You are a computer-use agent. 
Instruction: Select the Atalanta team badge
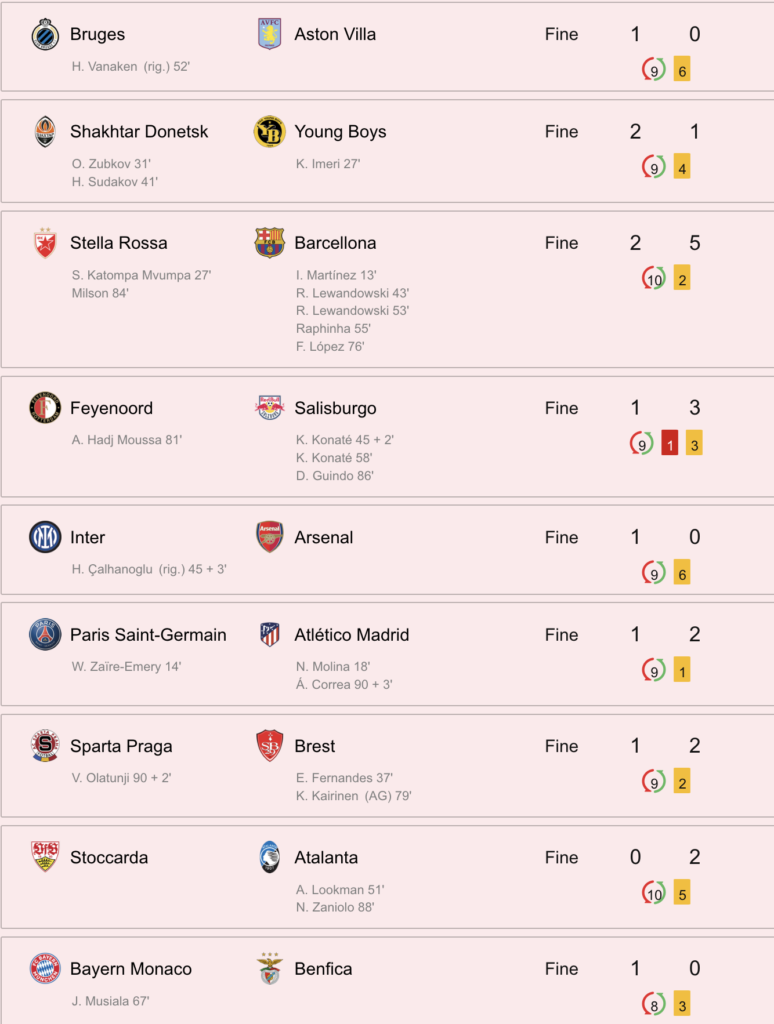(269, 857)
